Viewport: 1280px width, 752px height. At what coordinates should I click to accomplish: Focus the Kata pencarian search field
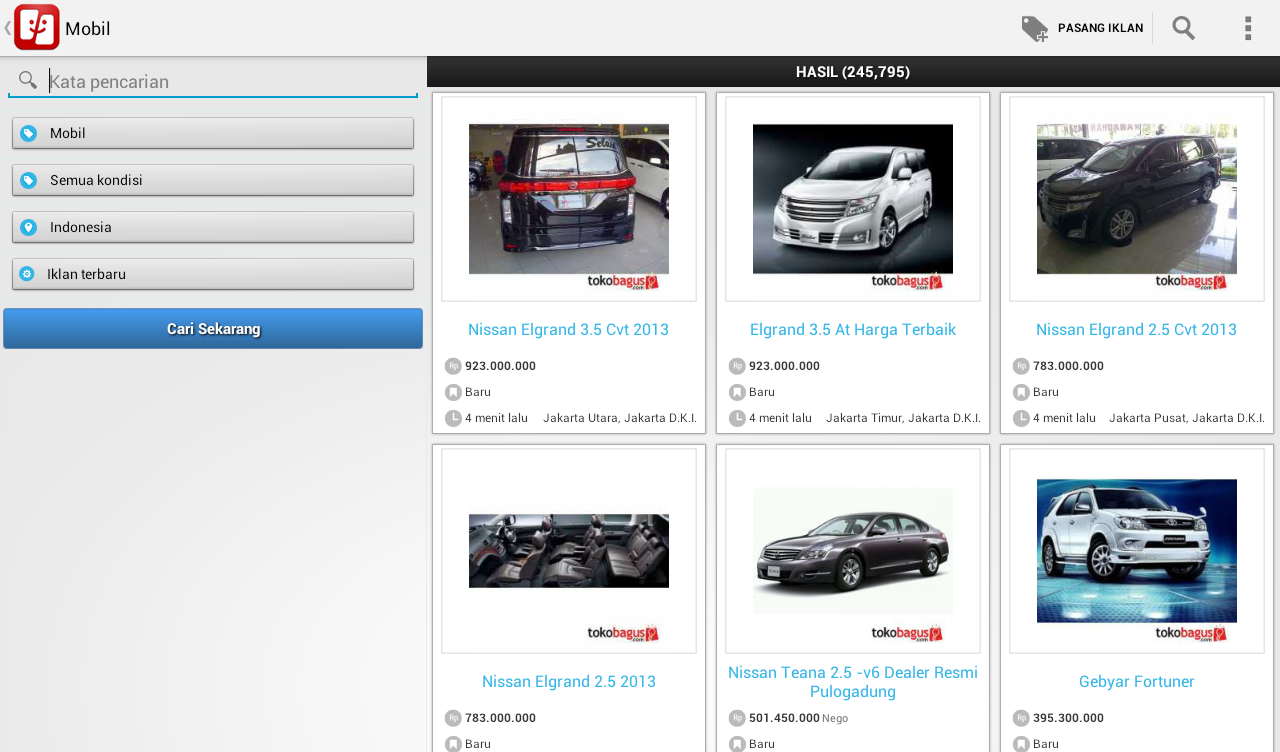(x=213, y=81)
